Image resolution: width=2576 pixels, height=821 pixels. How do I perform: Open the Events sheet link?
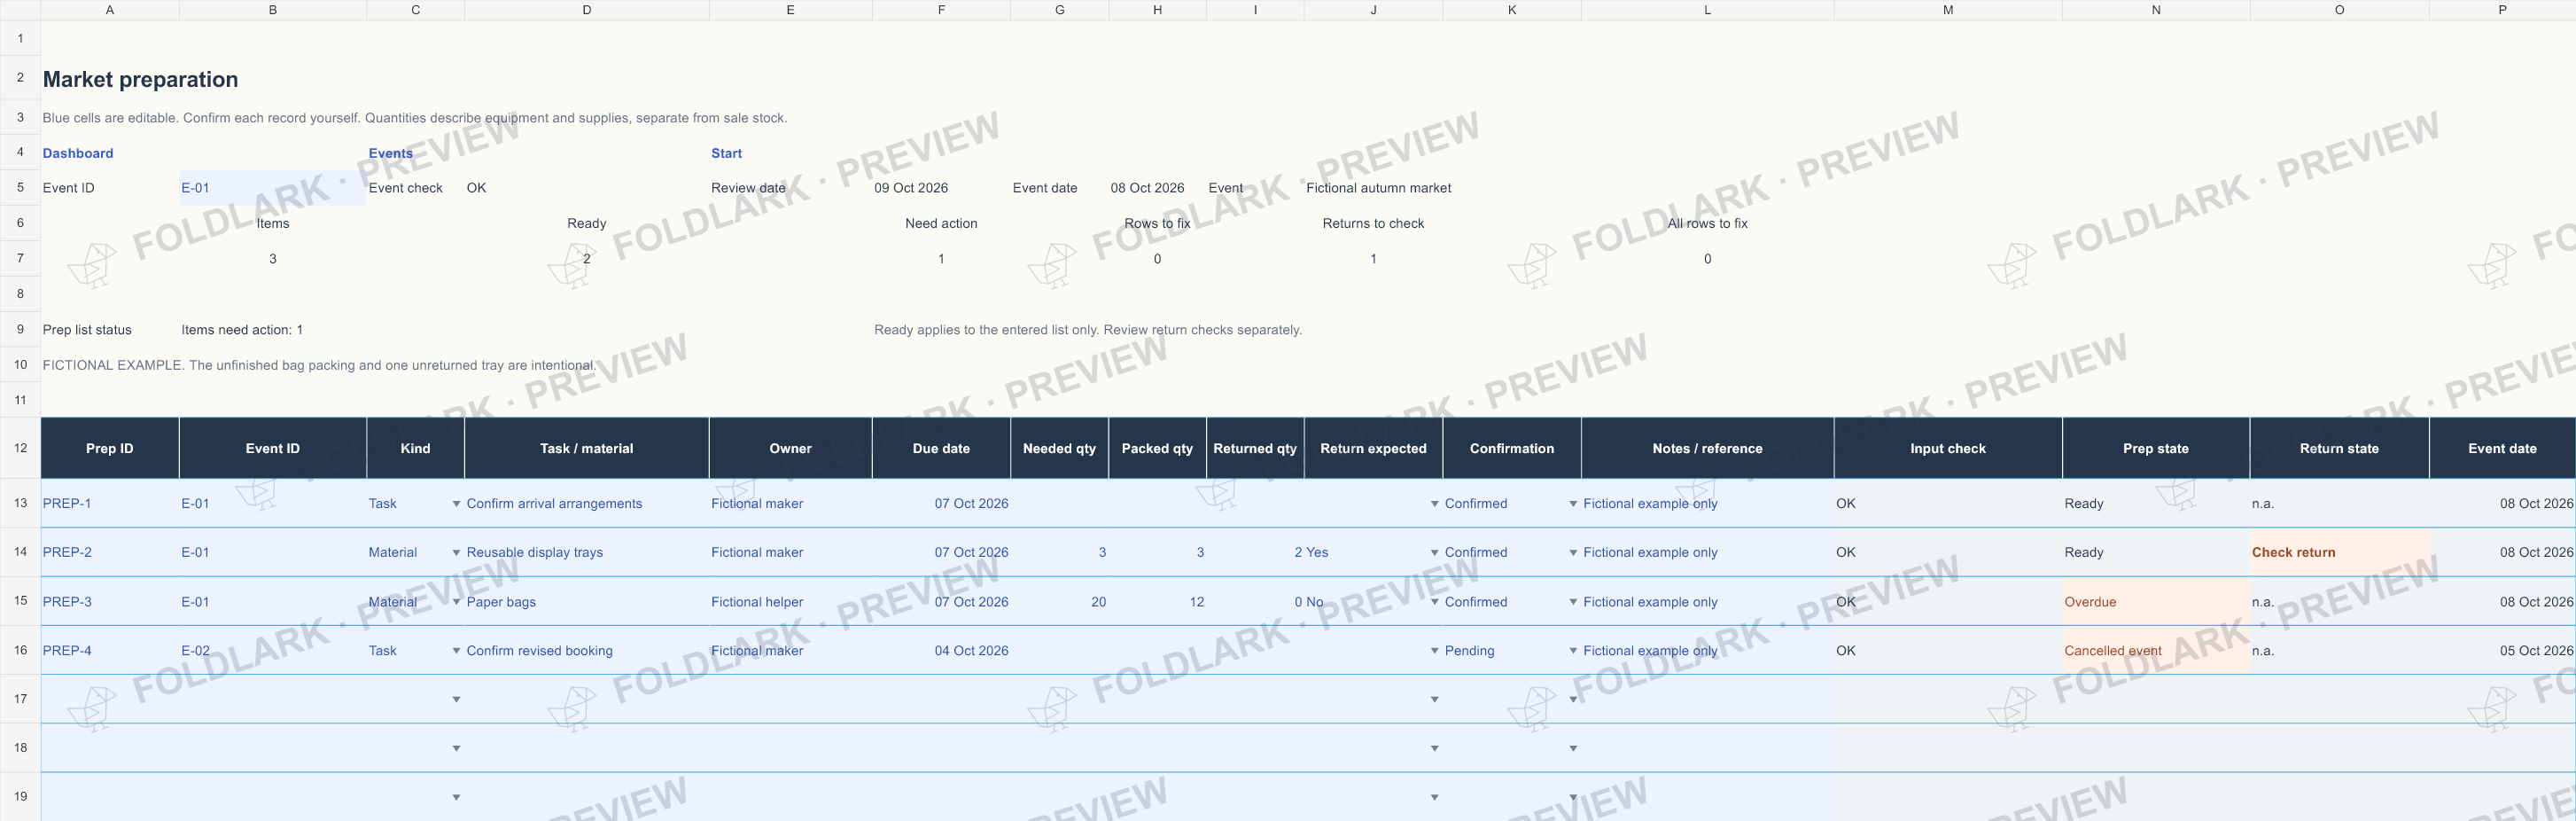391,153
